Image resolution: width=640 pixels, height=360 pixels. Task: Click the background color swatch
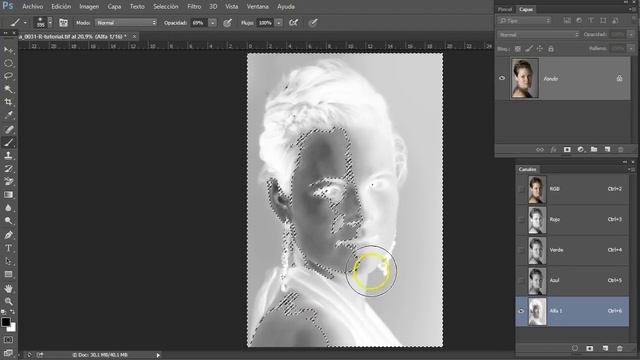pyautogui.click(x=12, y=327)
